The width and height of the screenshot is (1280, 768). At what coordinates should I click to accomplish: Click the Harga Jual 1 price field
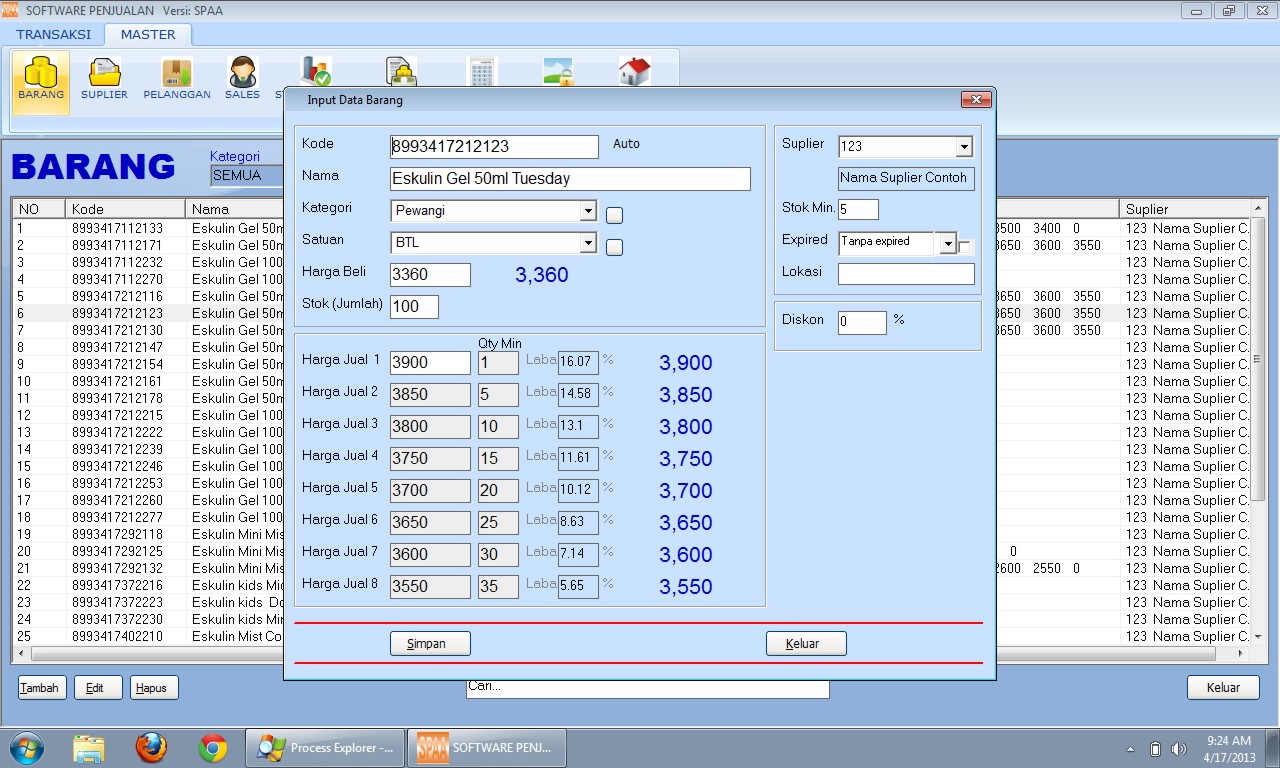(x=430, y=363)
